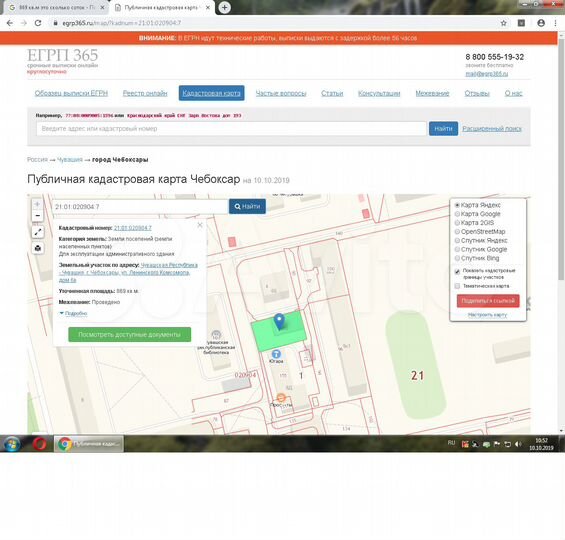Viewport: 565px width, 540px height.
Task: Click the volume icon in system tray
Action: [x=518, y=444]
